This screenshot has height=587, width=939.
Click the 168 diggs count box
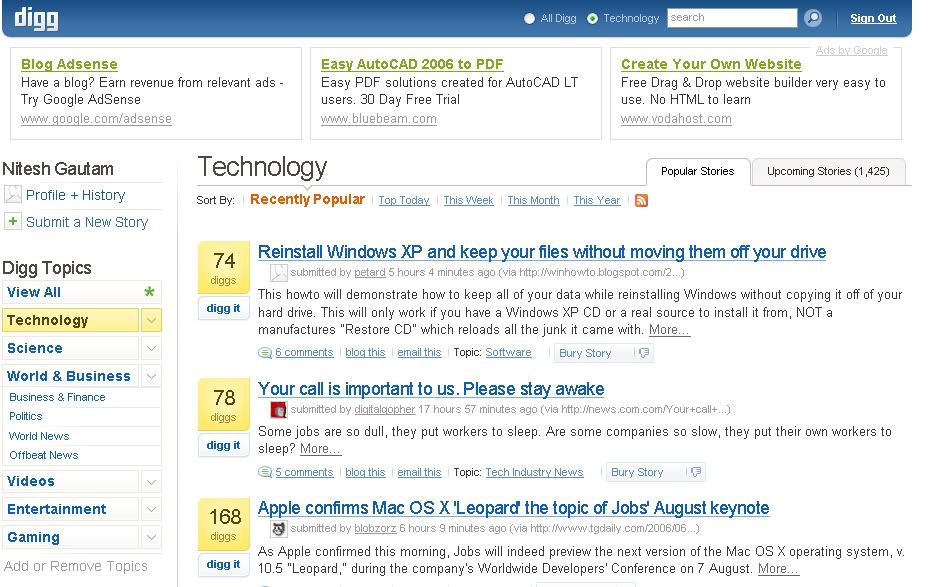tap(224, 524)
